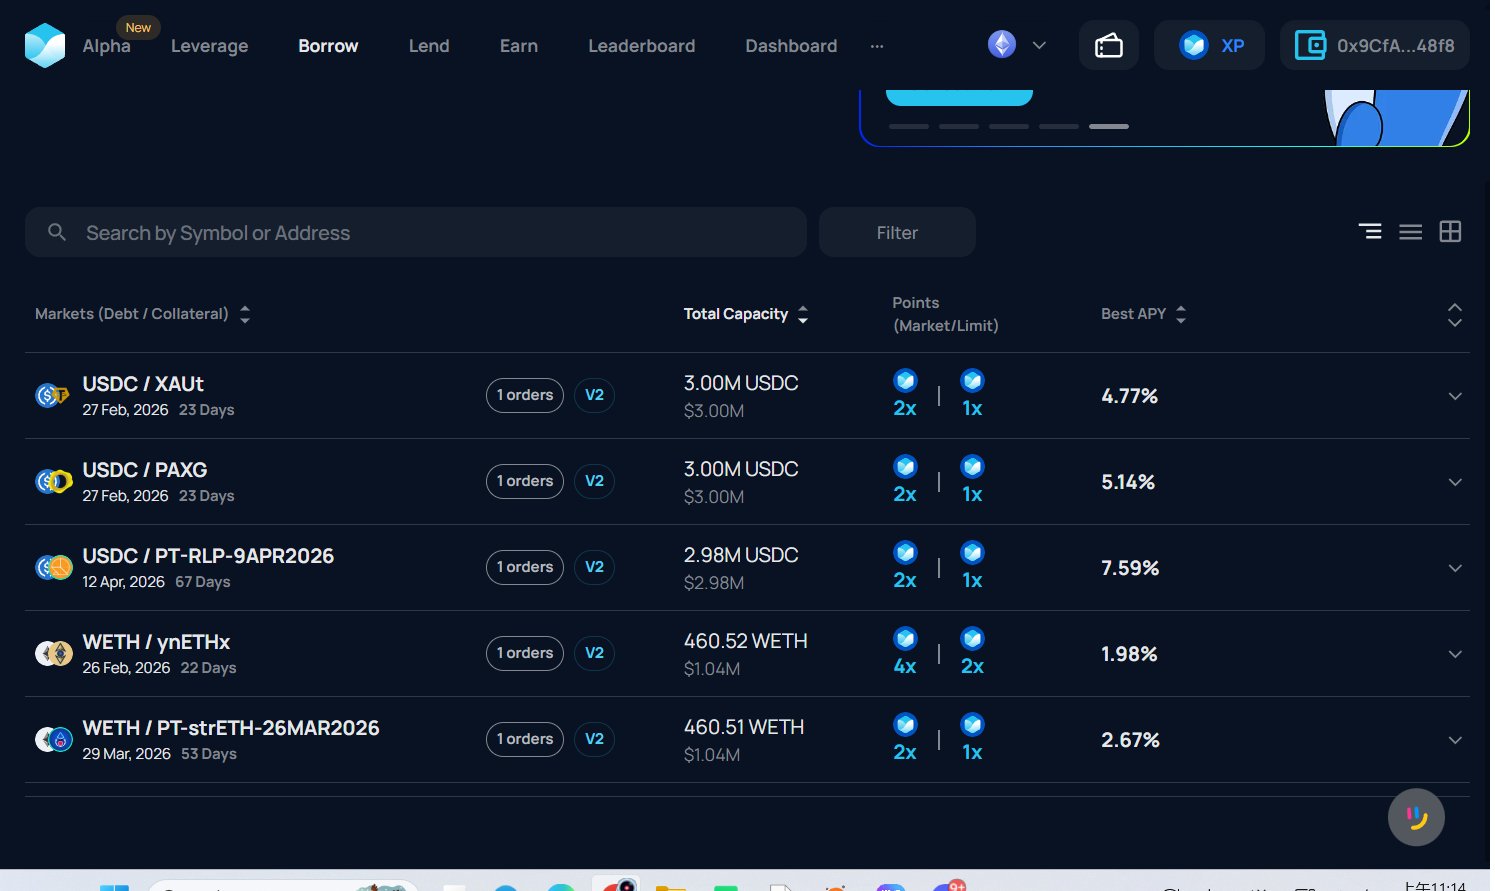This screenshot has width=1495, height=891.
Task: Click the app logo in the header
Action: tap(45, 46)
